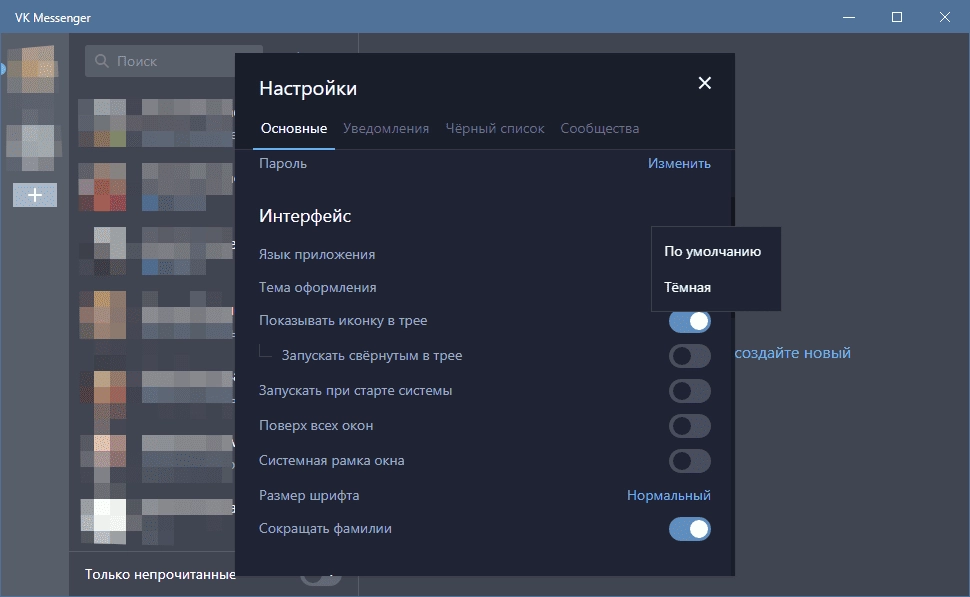Click the search magnifier icon
The image size is (970, 597).
click(x=101, y=61)
